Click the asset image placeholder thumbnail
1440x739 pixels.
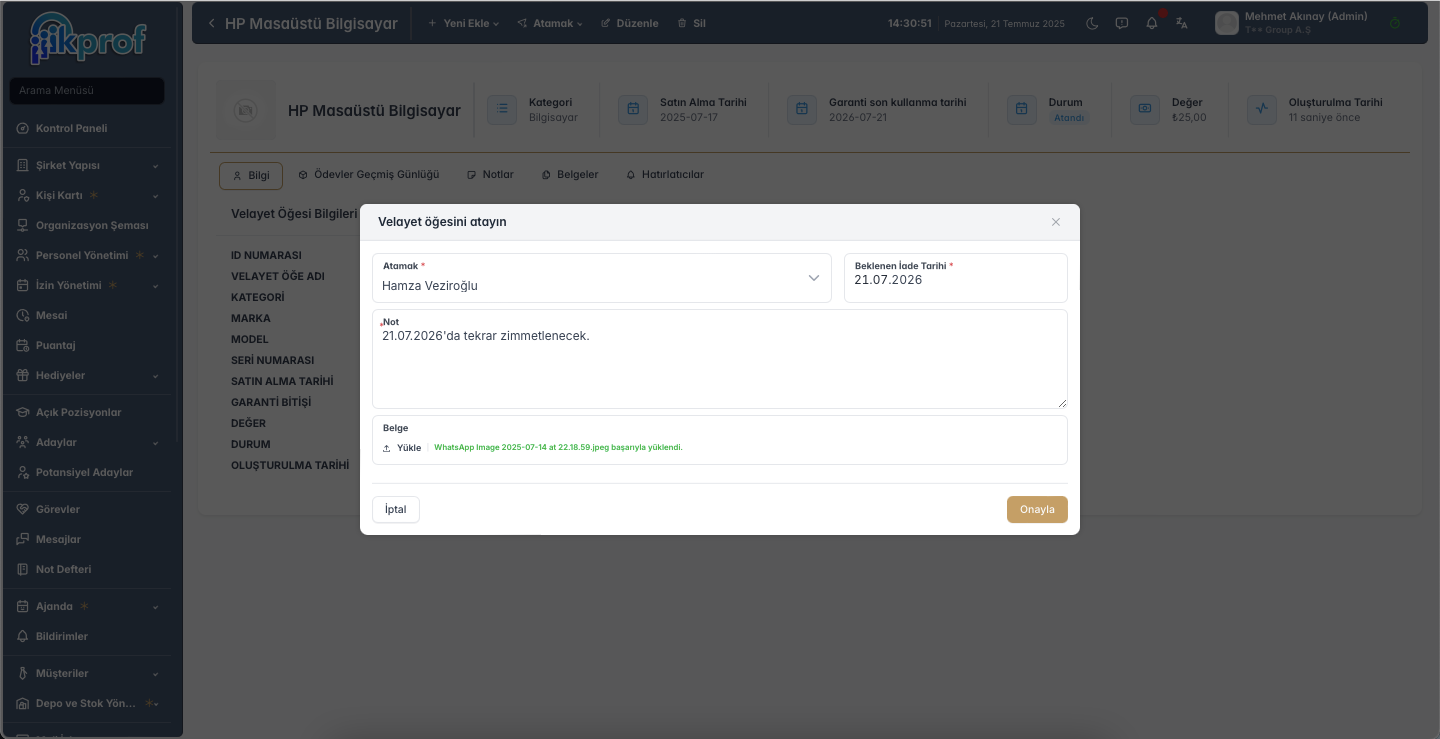click(245, 110)
